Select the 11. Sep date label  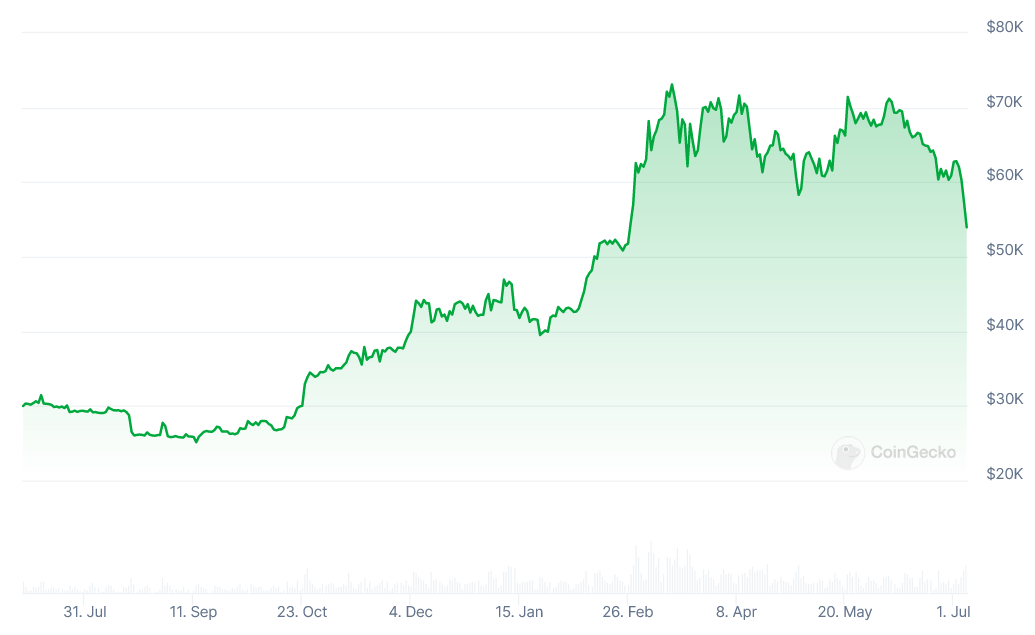pyautogui.click(x=193, y=612)
